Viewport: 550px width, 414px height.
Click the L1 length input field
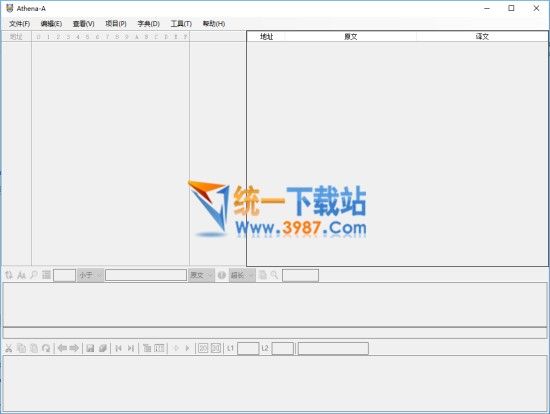click(248, 348)
